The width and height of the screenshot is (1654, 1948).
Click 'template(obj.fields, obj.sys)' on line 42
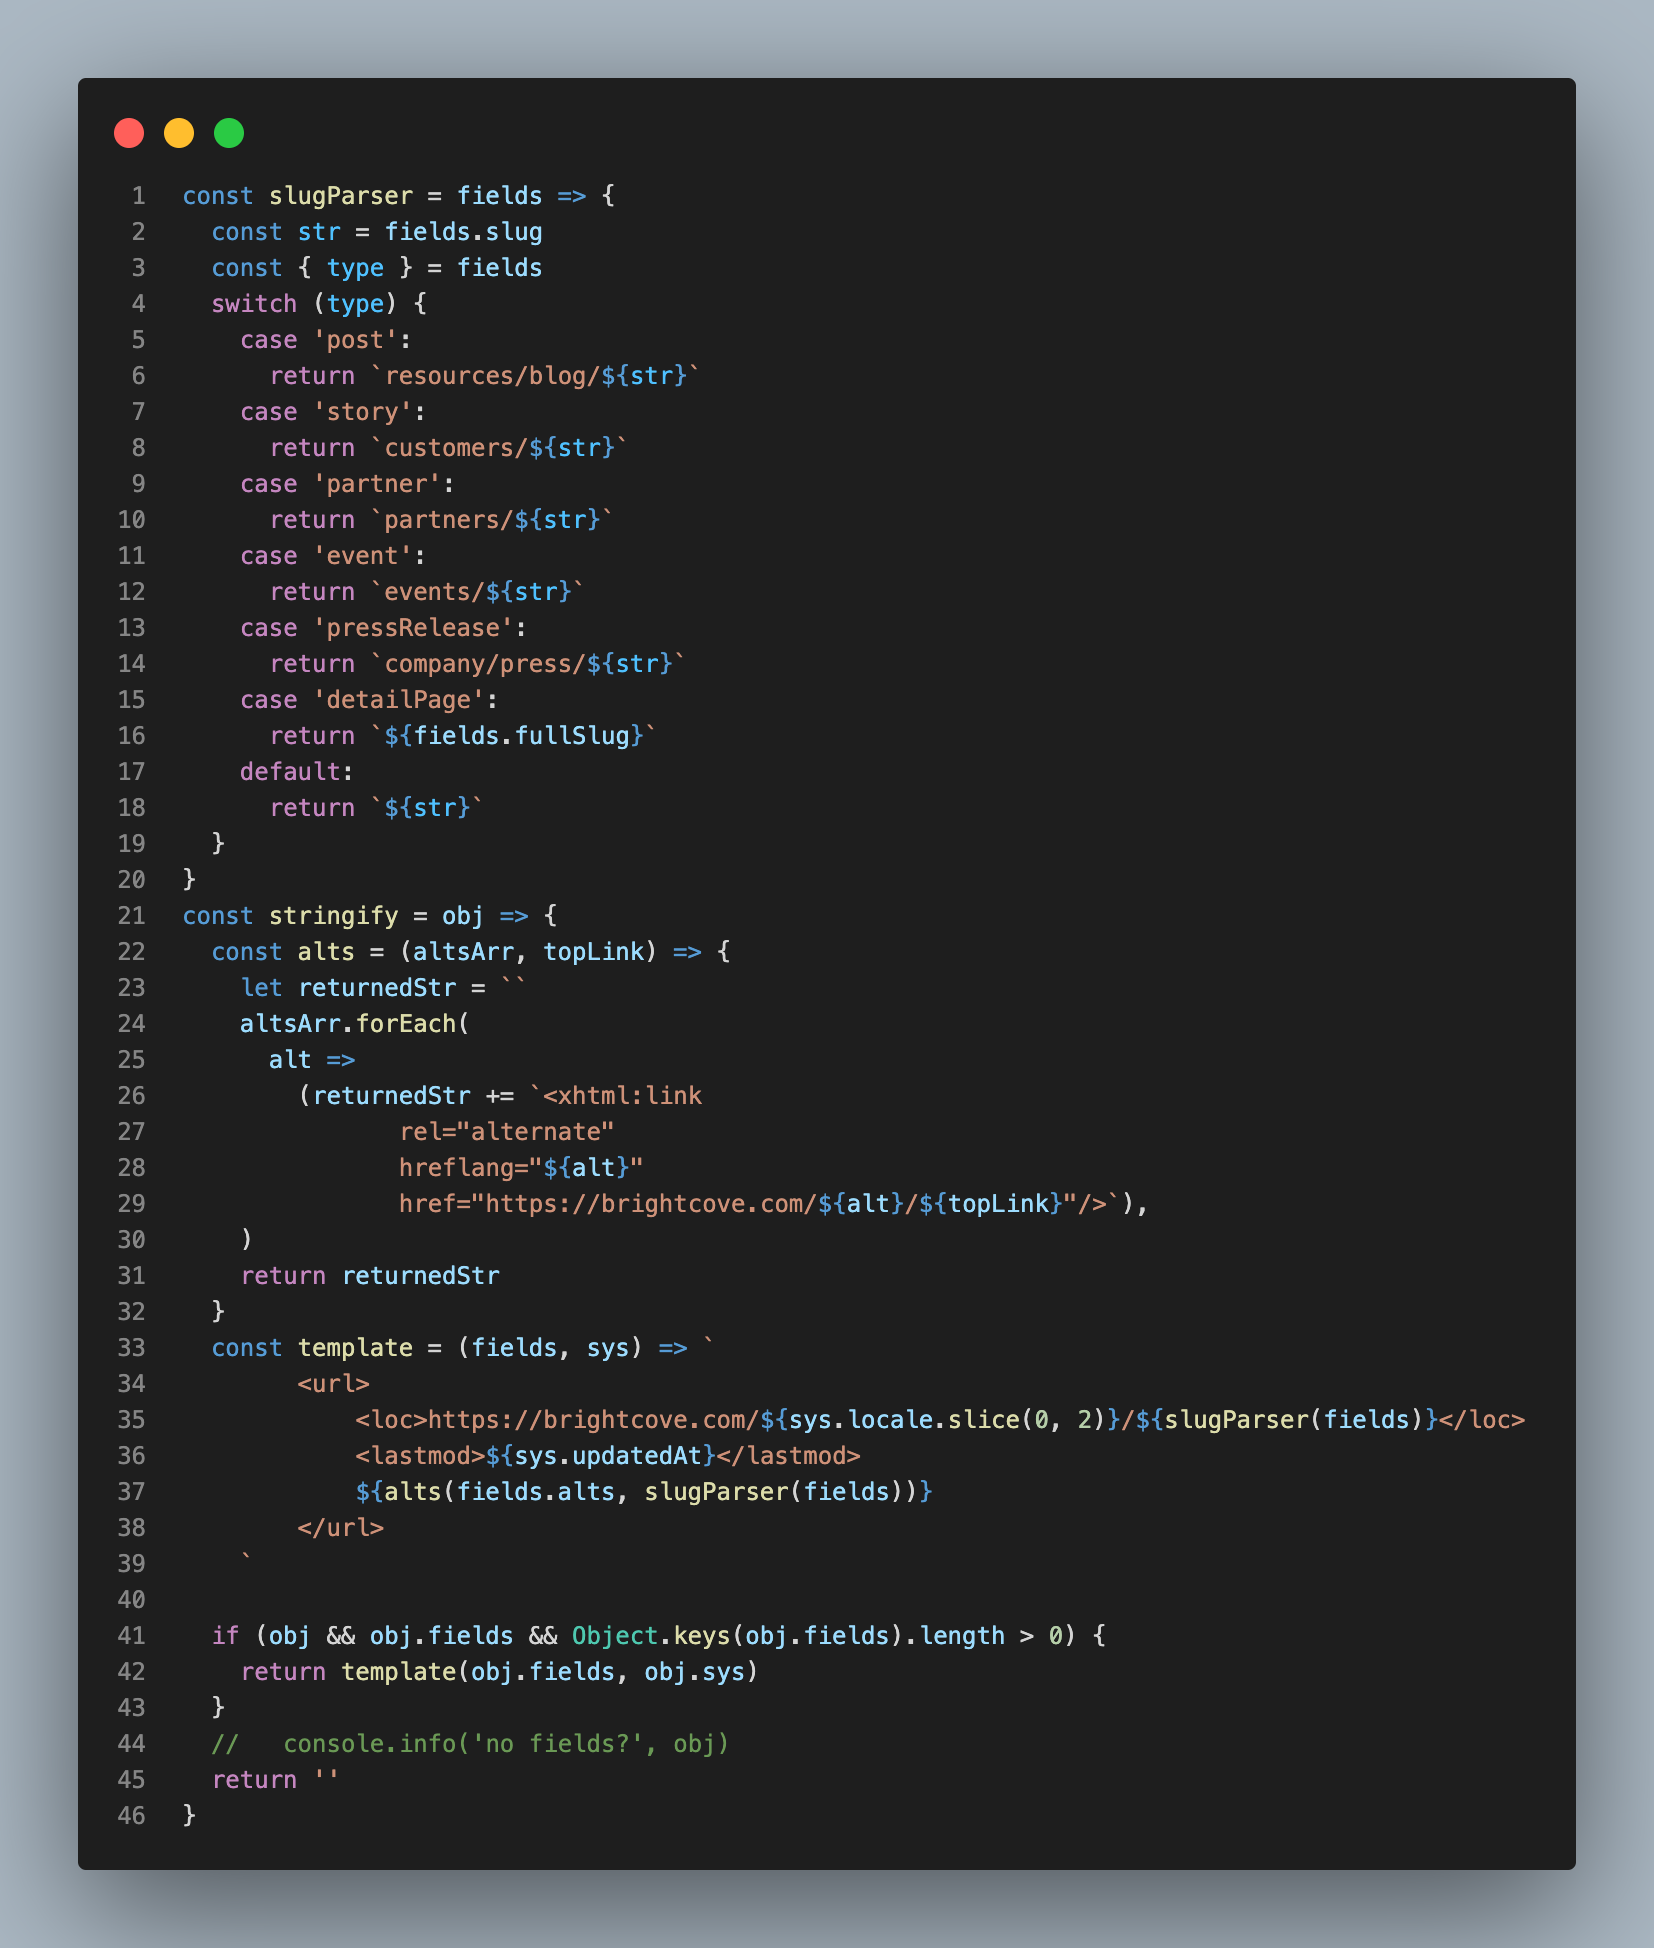(x=550, y=1672)
